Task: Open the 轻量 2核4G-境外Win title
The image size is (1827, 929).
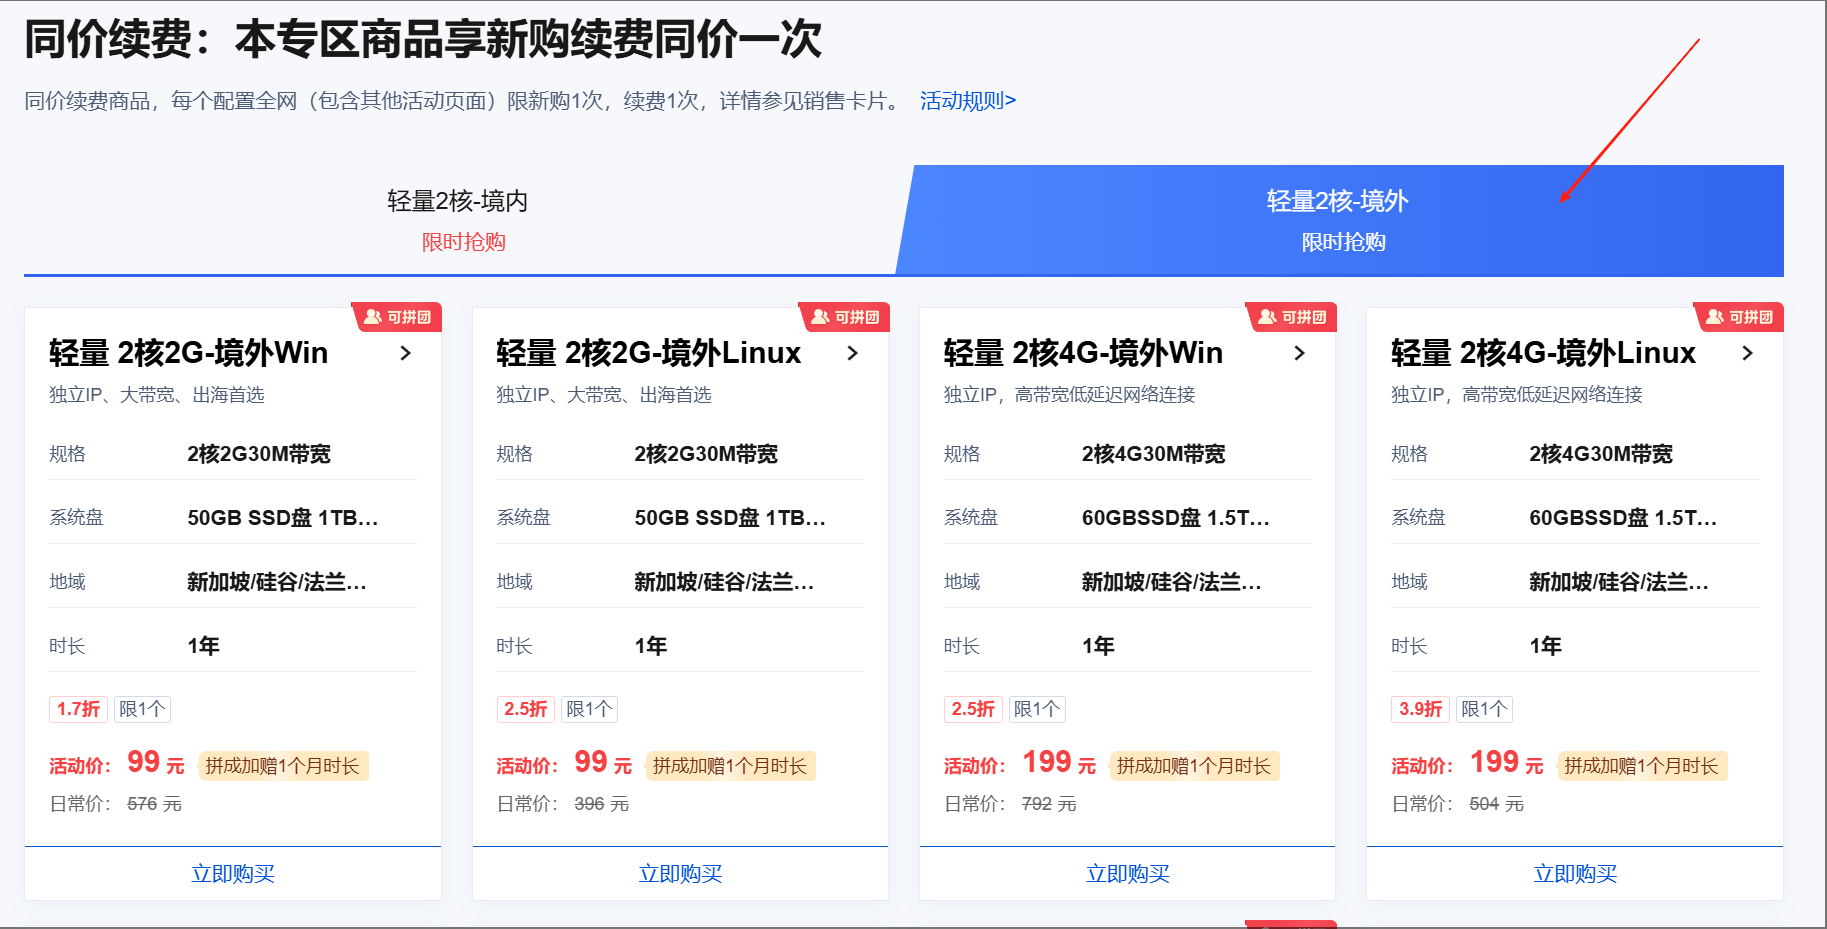Action: pos(1083,353)
